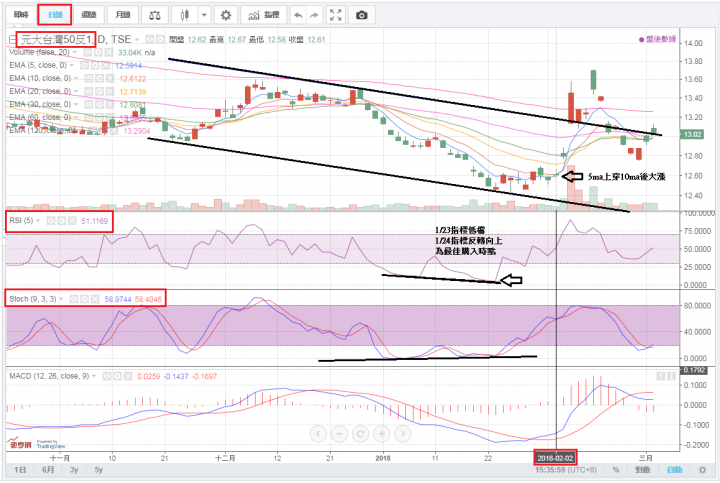Remove the MACD indicator
720x483 pixels.
point(128,376)
